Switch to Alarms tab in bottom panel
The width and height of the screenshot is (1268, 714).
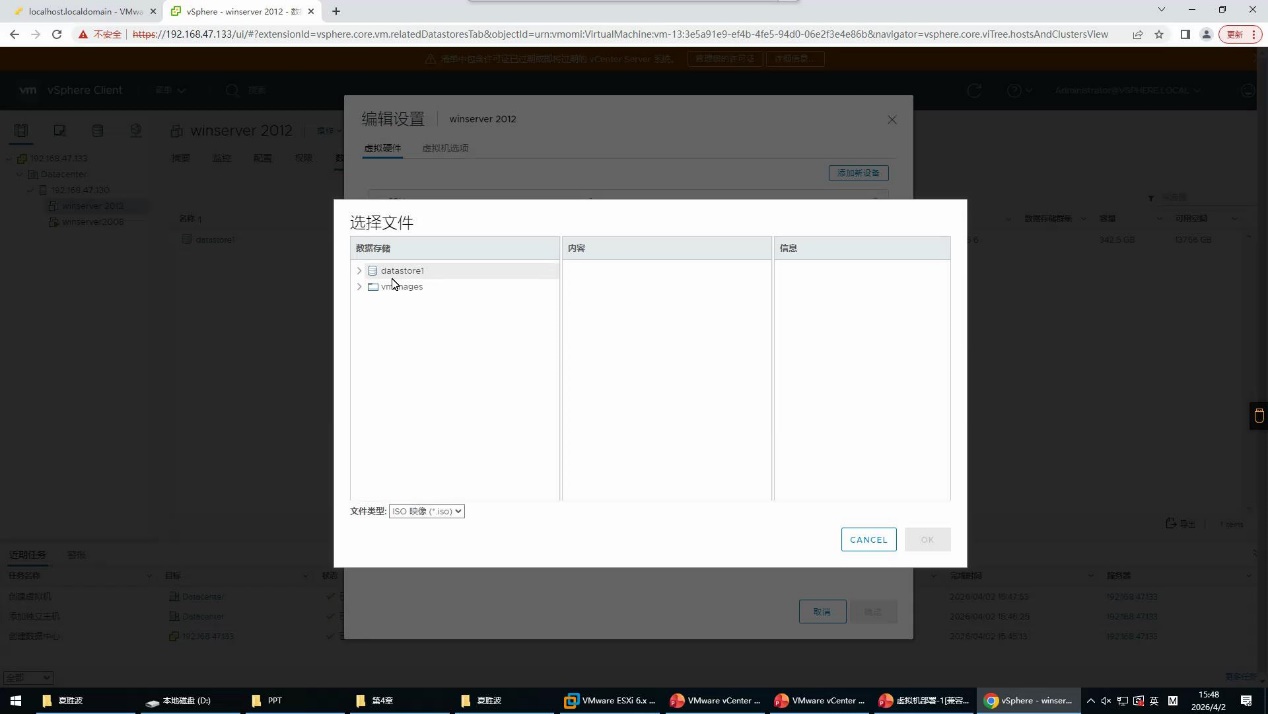click(x=76, y=555)
